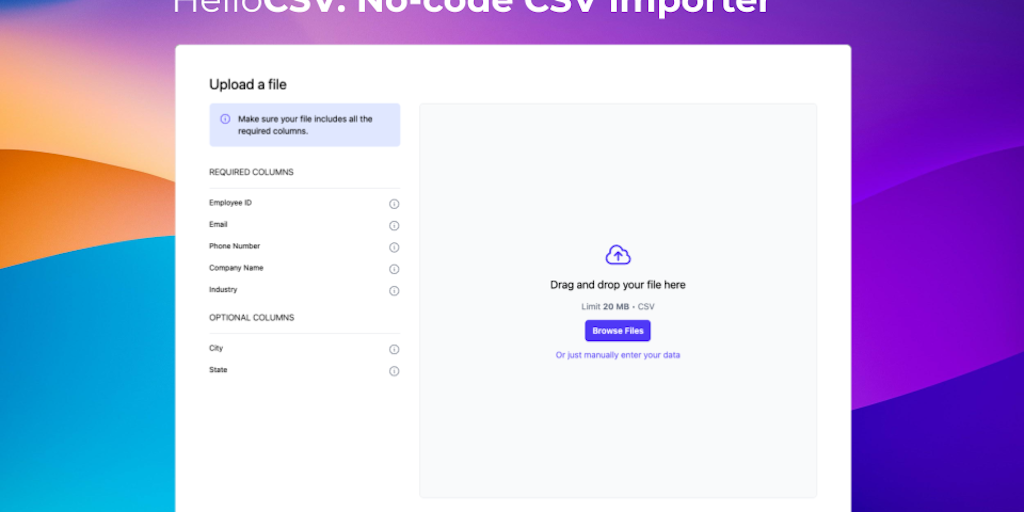The image size is (1024, 512).
Task: Click the REQUIRED COLUMNS section header
Action: (251, 172)
